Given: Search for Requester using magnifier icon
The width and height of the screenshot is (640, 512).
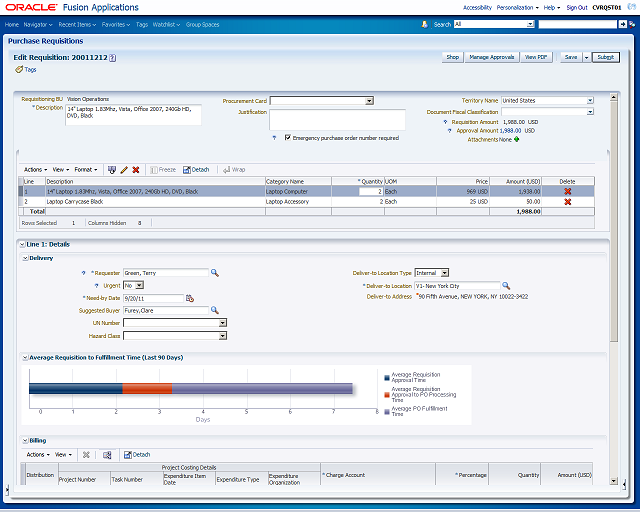Looking at the screenshot, I should (x=215, y=273).
